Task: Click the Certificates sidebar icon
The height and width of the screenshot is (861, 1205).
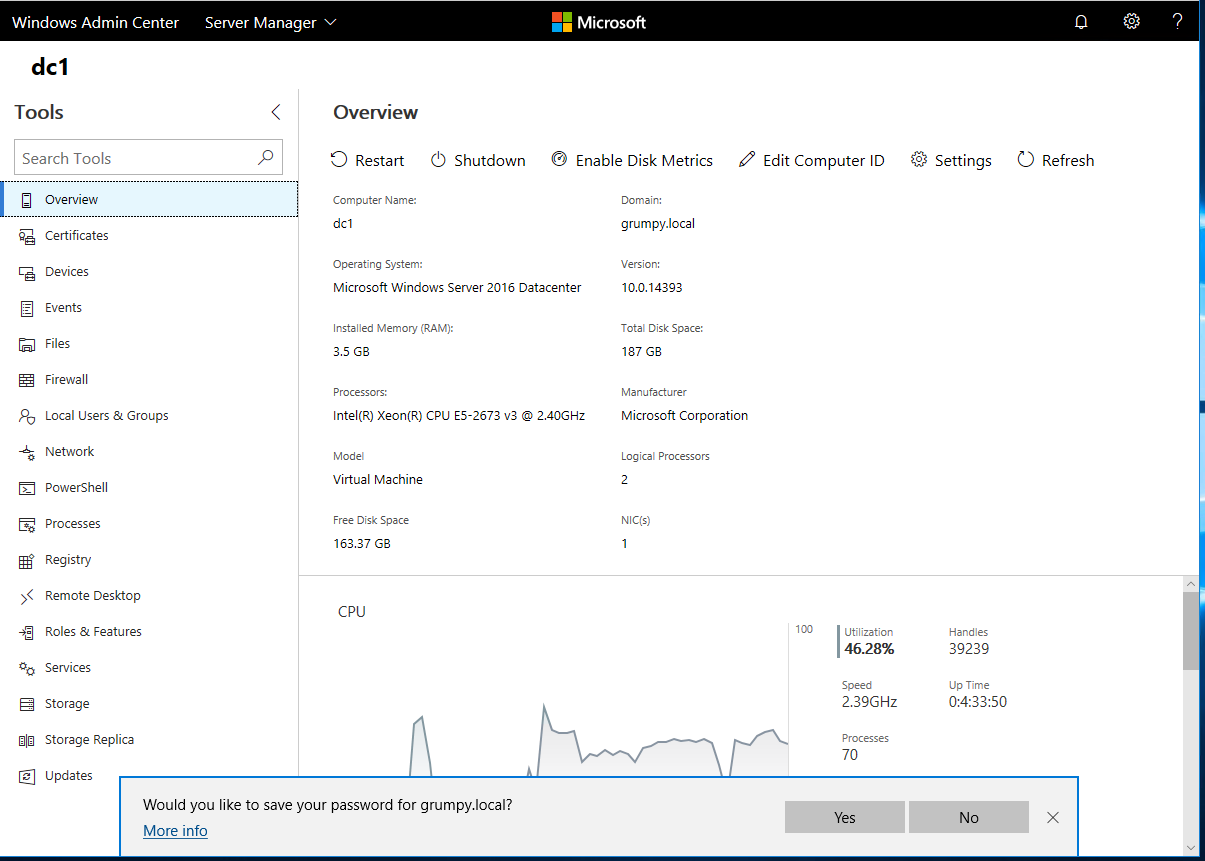Action: pos(27,236)
